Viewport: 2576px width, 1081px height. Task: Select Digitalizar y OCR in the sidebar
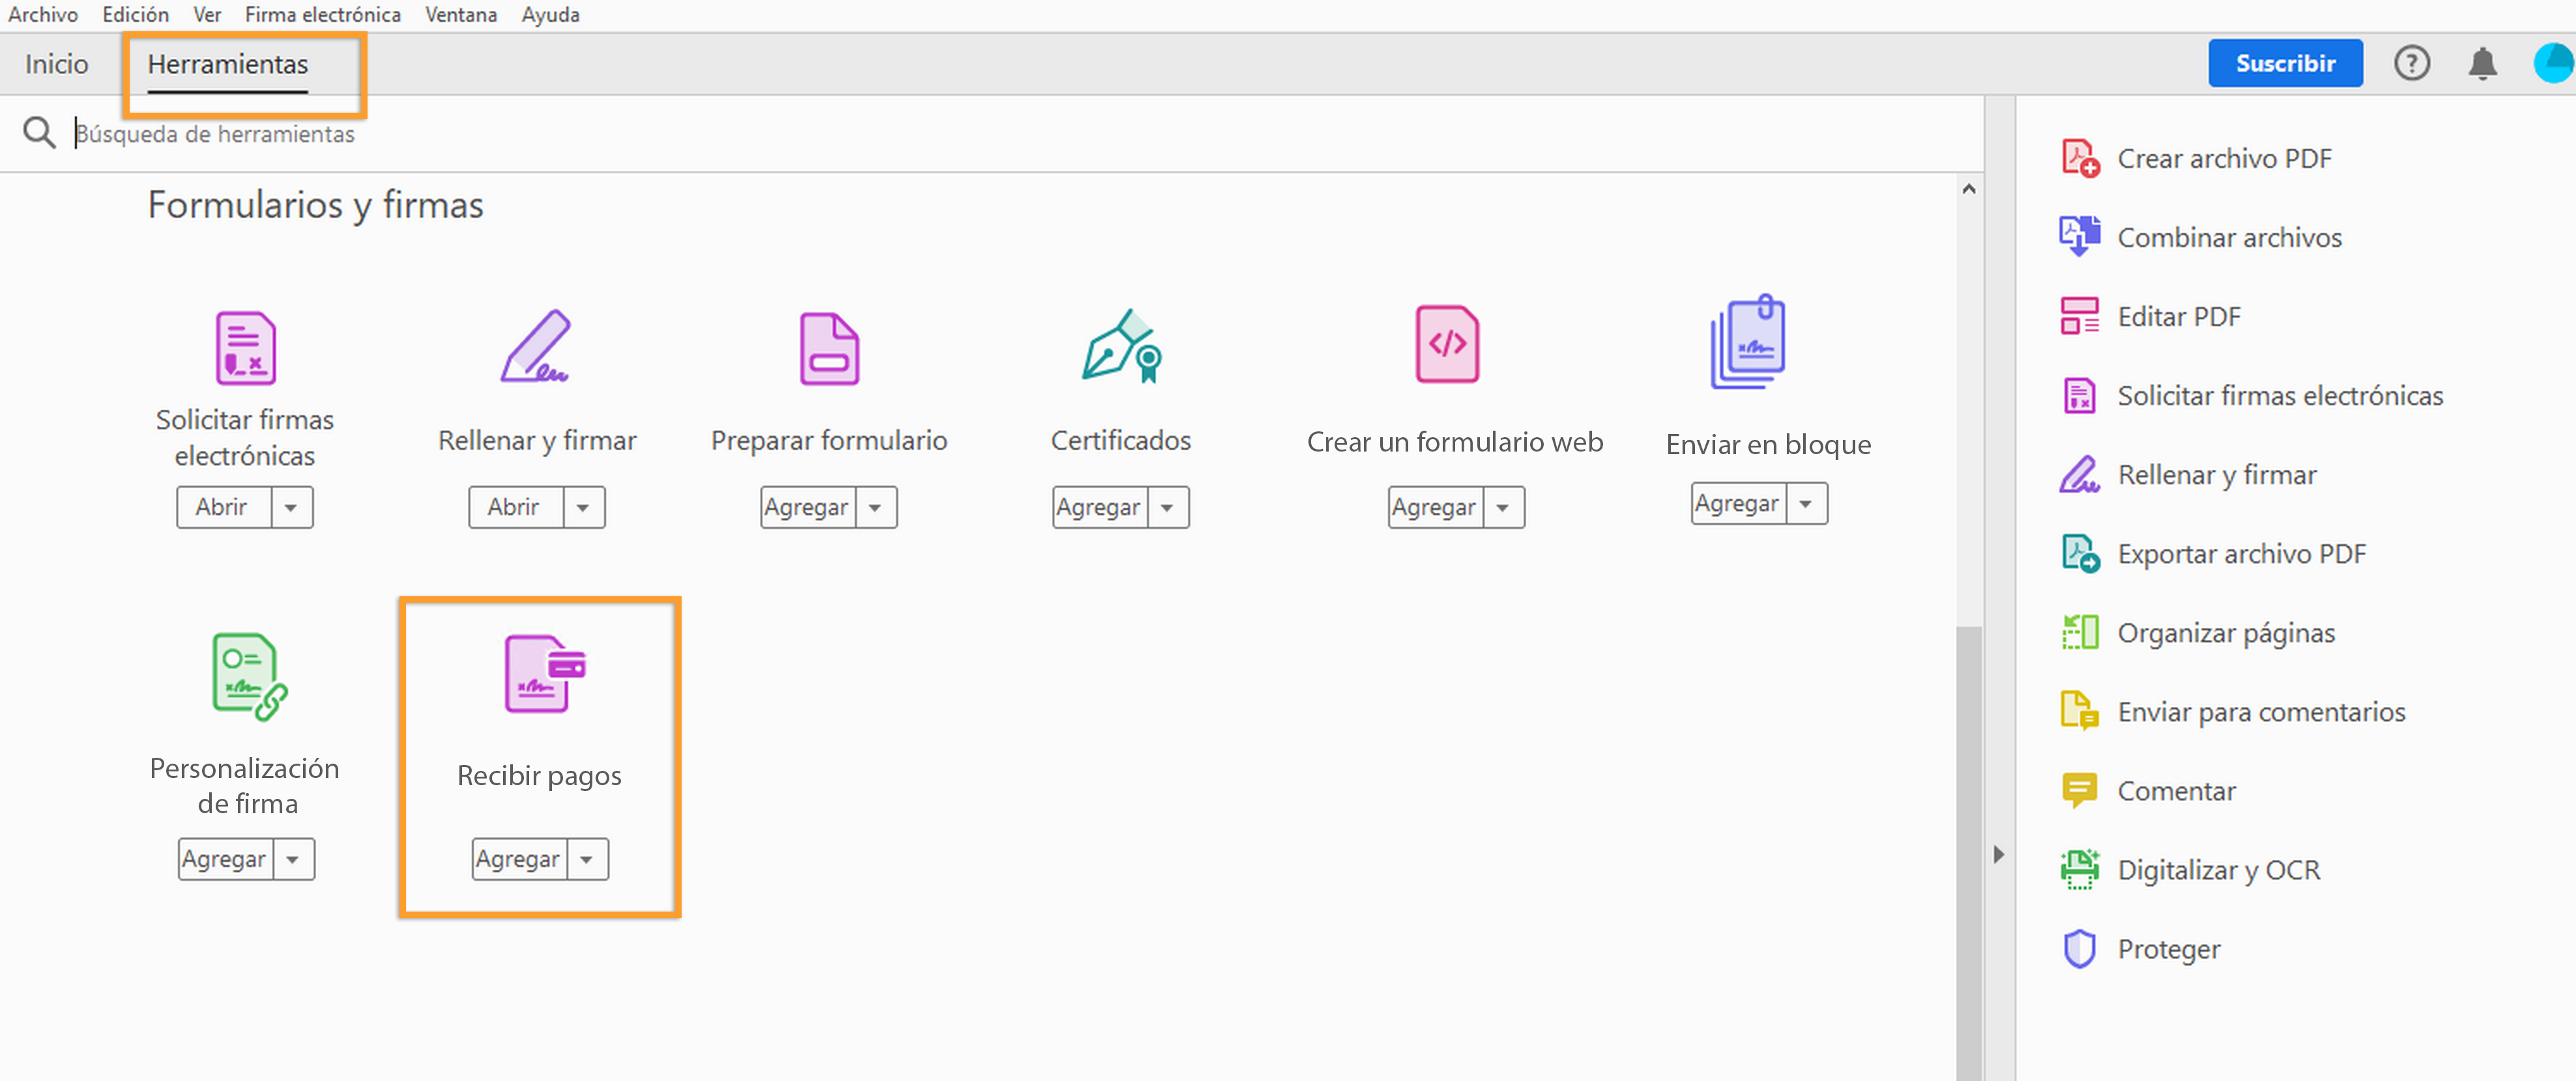point(2217,870)
